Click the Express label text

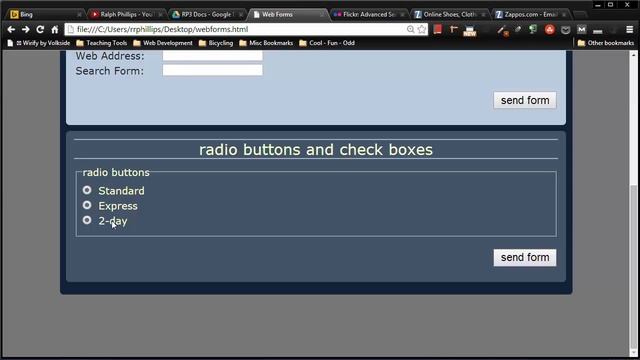118,206
